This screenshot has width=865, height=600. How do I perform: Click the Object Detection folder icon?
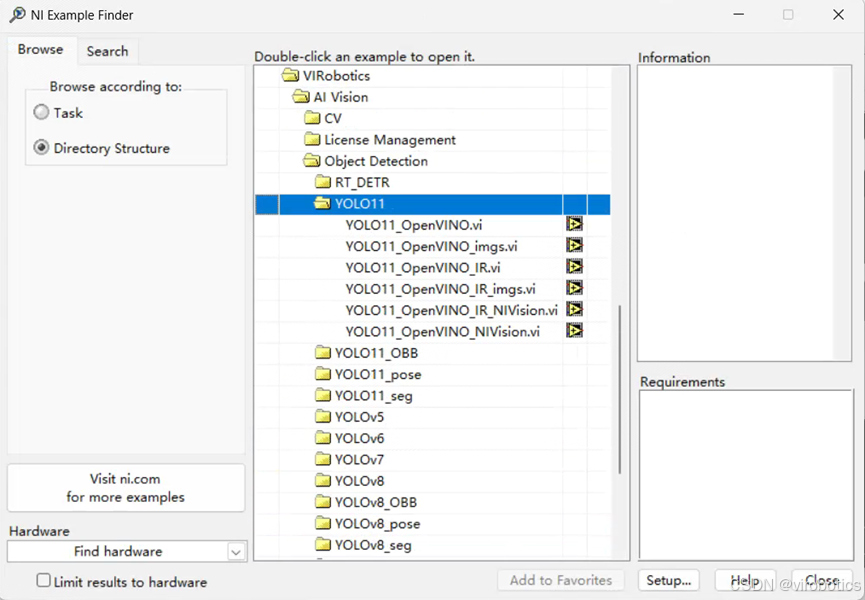312,161
